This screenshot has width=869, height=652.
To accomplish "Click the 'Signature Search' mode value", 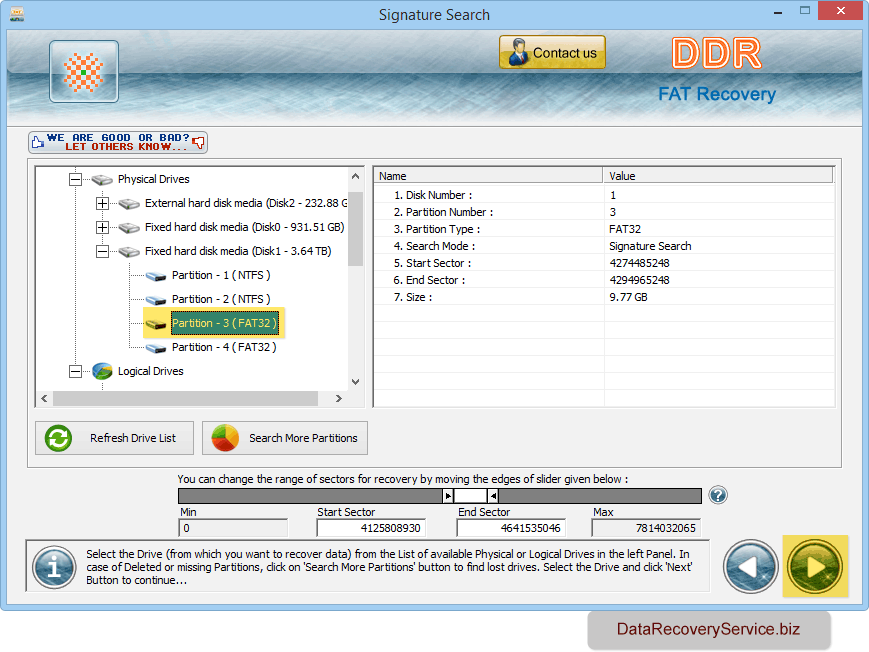I will 650,246.
